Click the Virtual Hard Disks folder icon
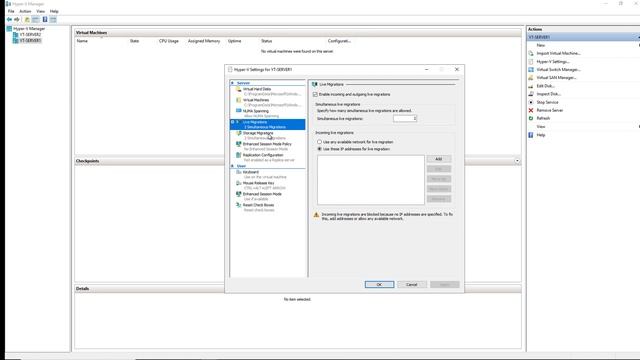This screenshot has width=640, height=360. [239, 89]
